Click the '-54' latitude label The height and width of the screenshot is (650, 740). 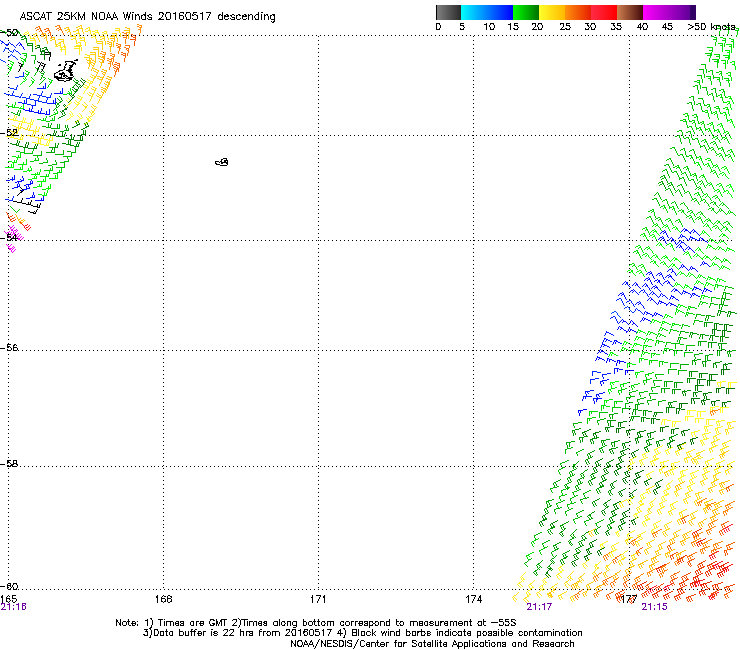9,237
